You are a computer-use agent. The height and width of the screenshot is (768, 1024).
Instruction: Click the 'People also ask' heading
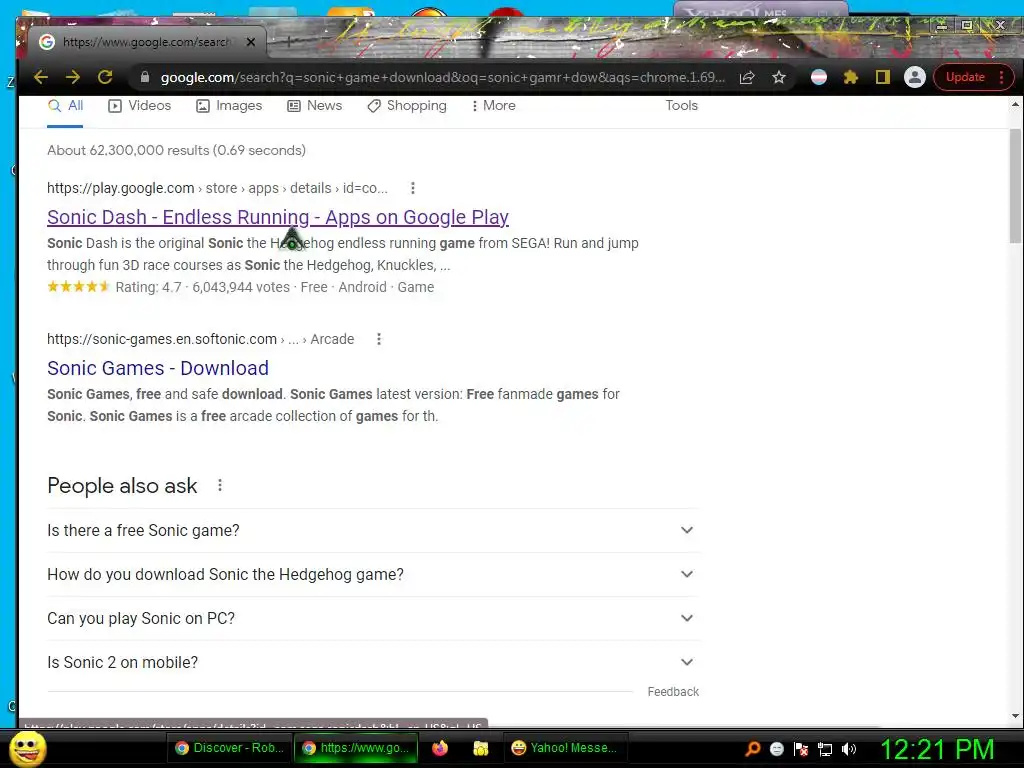pos(122,485)
